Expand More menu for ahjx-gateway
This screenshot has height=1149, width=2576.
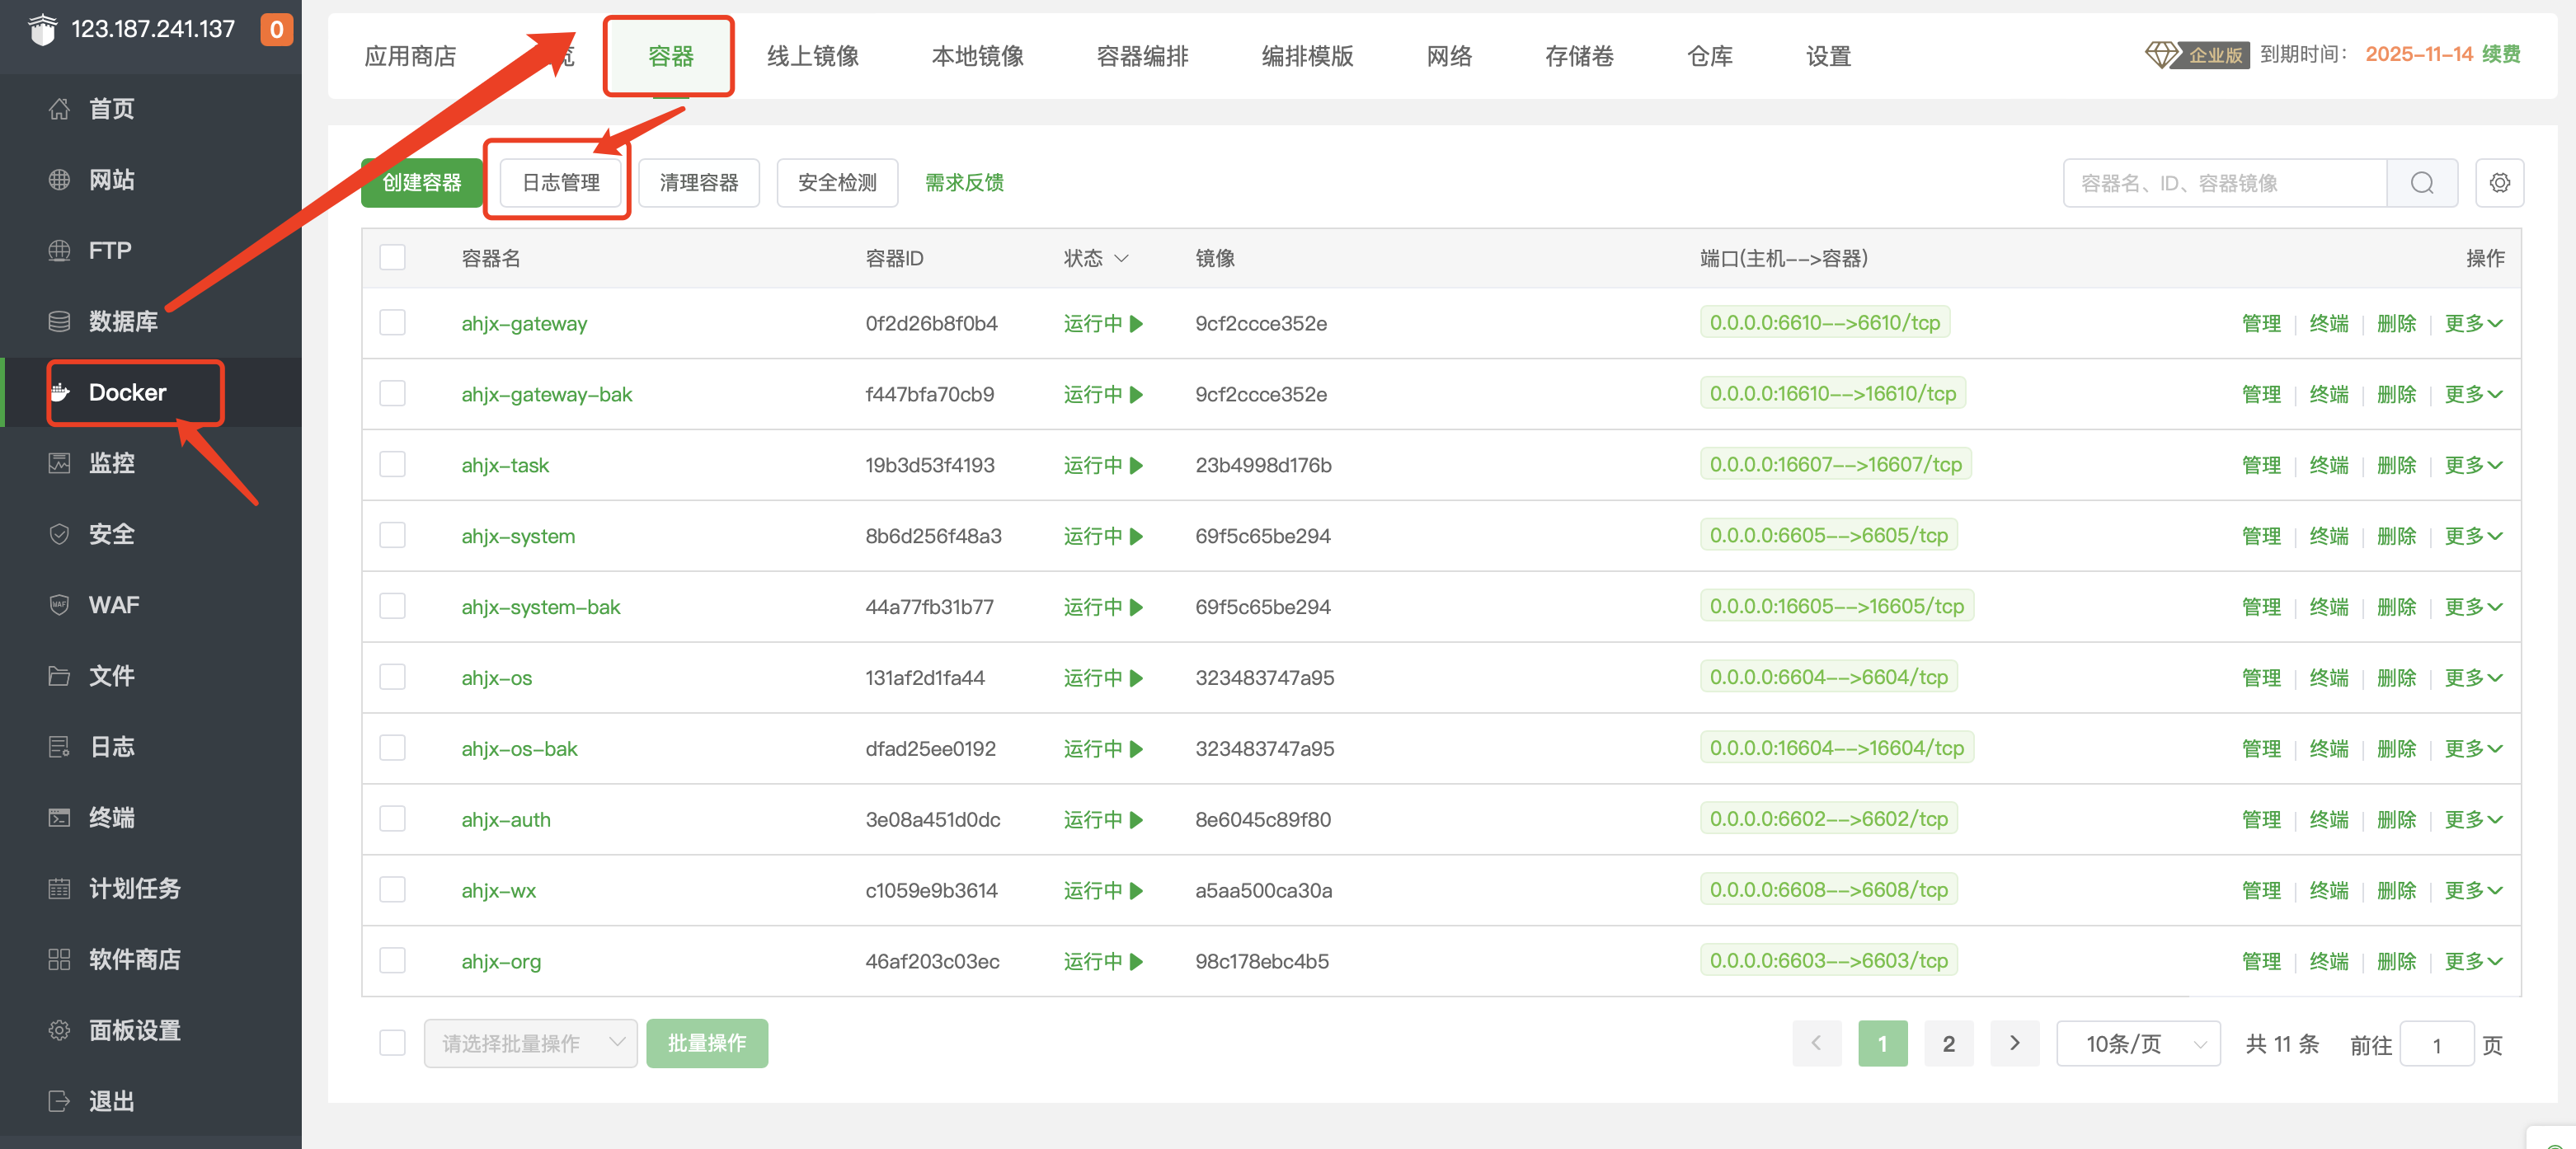click(2472, 324)
